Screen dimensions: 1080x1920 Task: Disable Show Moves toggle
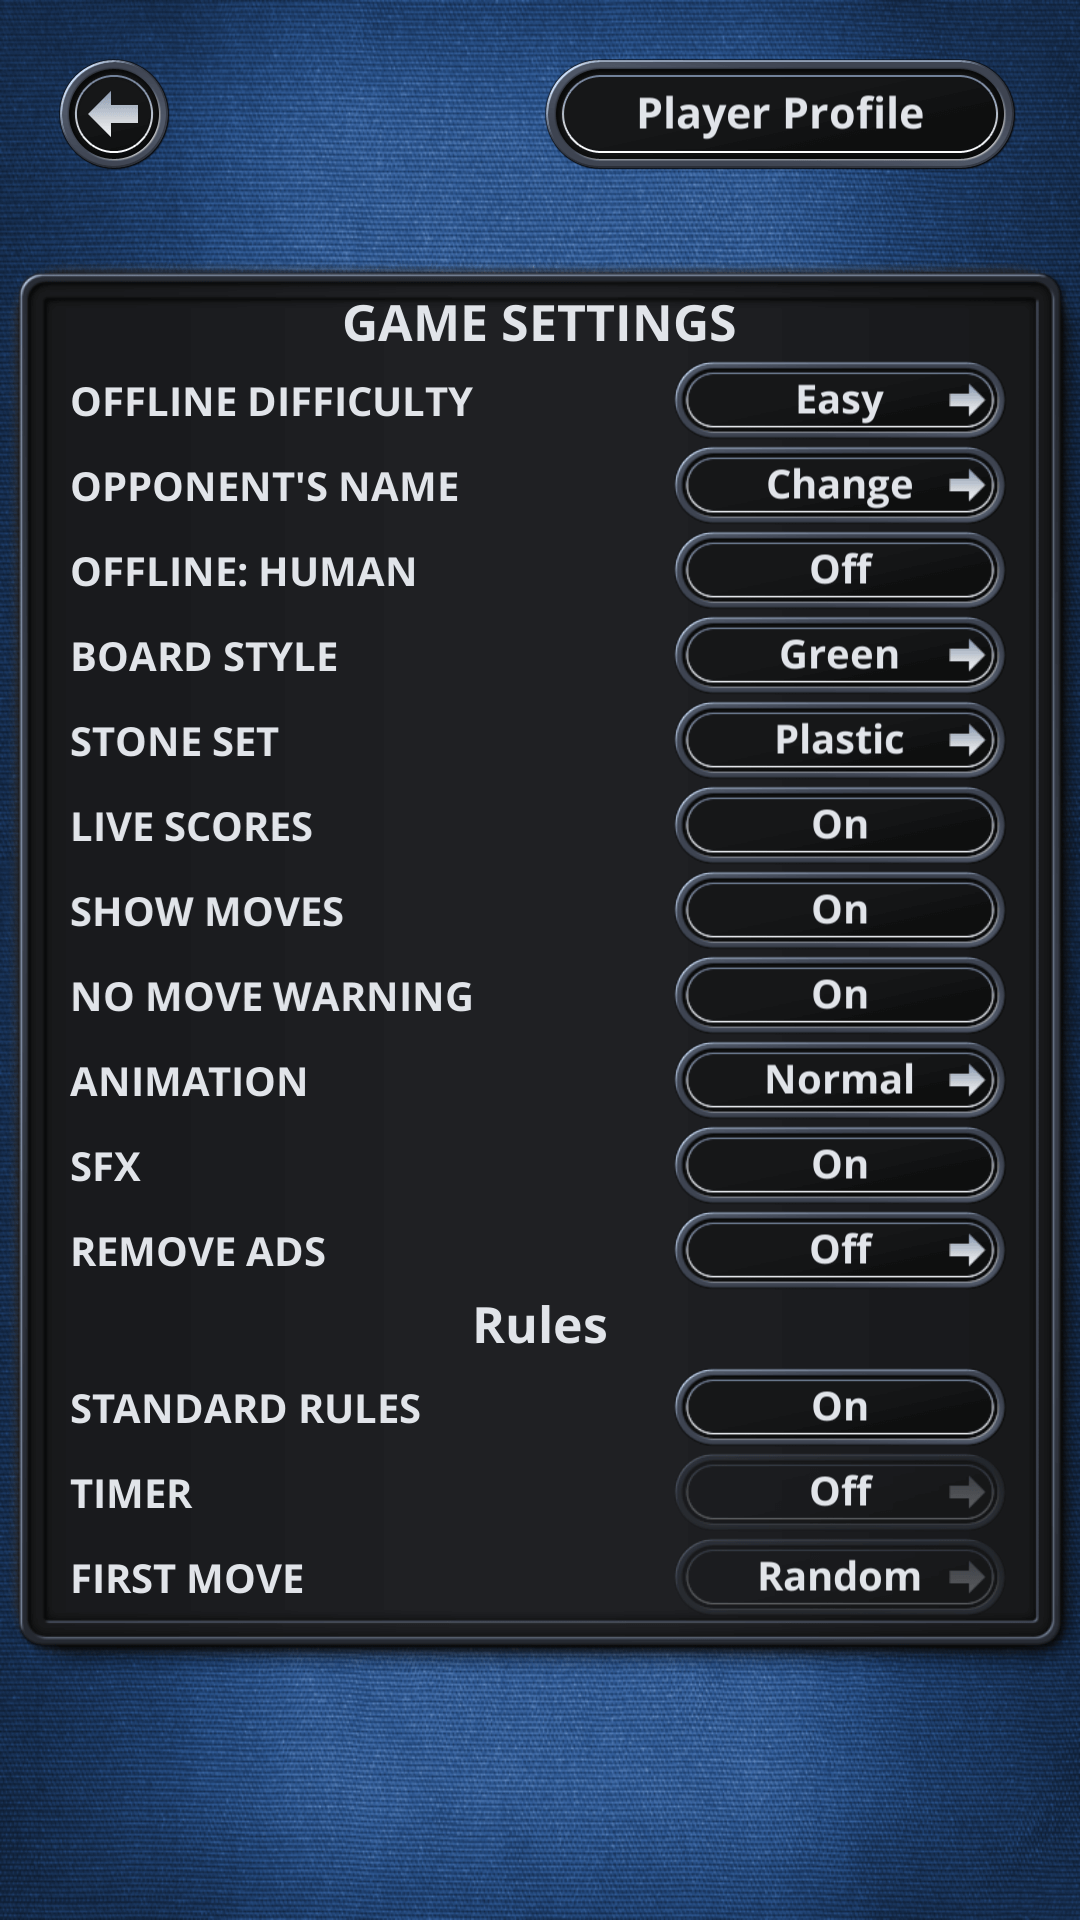click(x=839, y=911)
